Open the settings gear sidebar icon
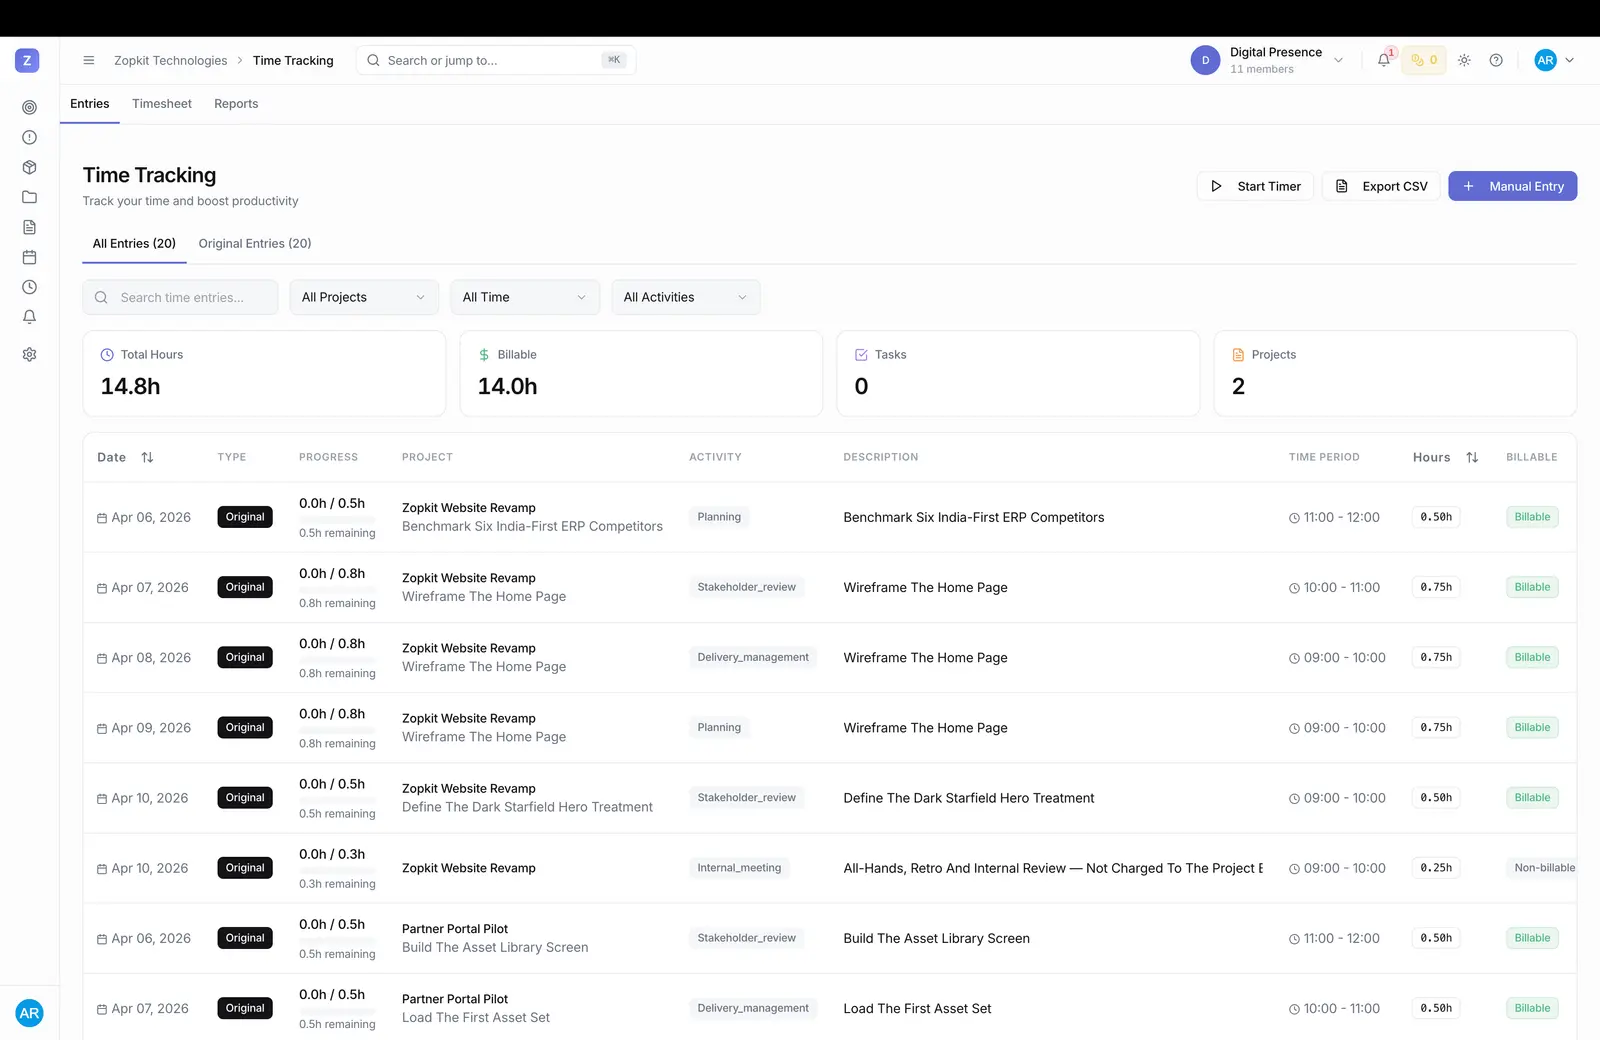 click(x=29, y=354)
